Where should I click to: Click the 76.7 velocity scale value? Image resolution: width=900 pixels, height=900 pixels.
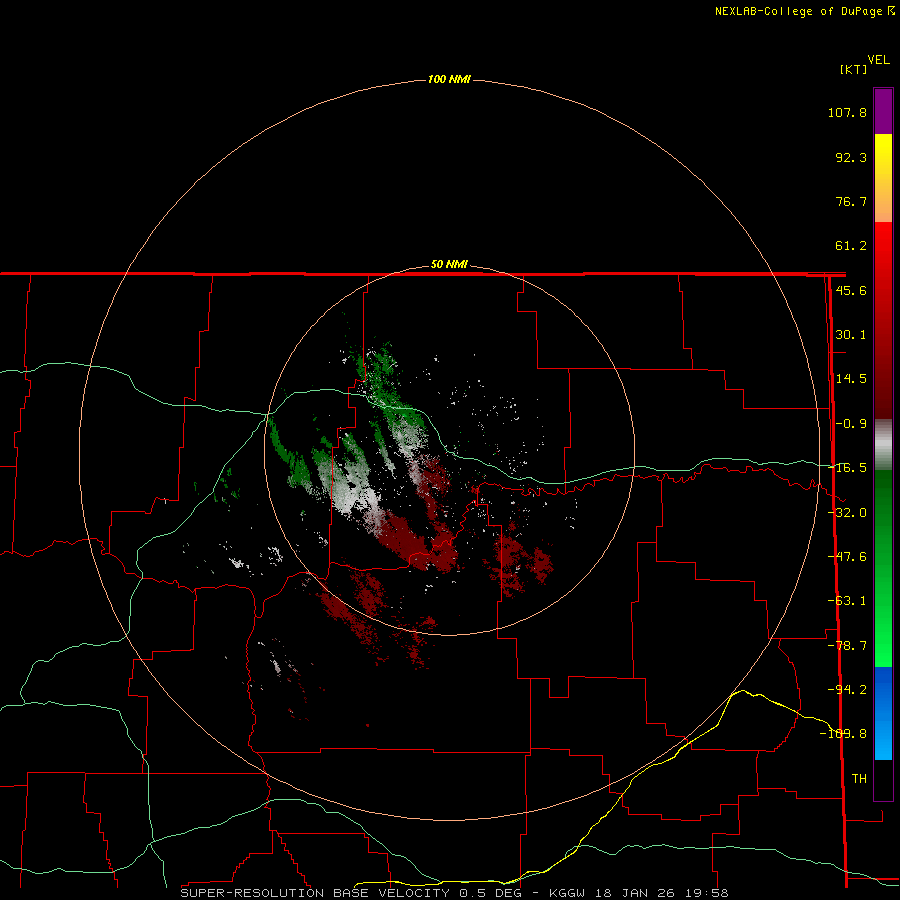851,201
